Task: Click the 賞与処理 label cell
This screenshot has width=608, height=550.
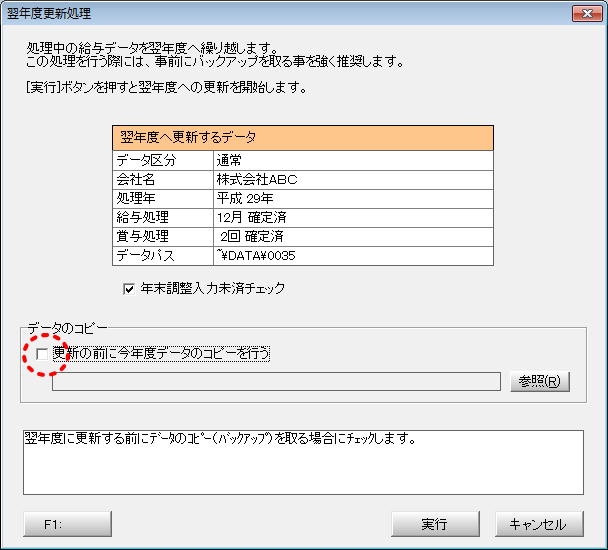Action: click(x=163, y=237)
